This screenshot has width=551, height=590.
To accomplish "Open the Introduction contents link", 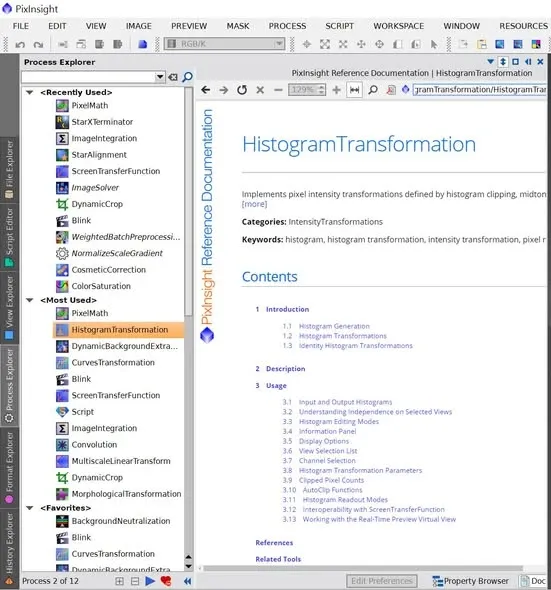I will pos(288,309).
